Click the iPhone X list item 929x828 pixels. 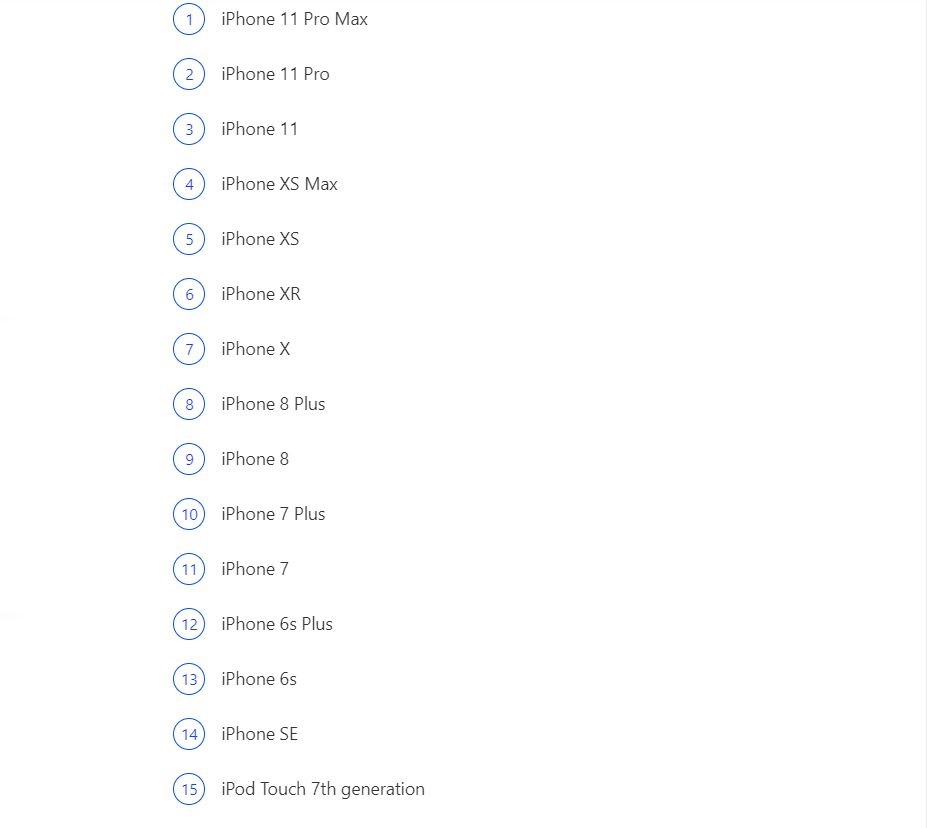tap(255, 349)
